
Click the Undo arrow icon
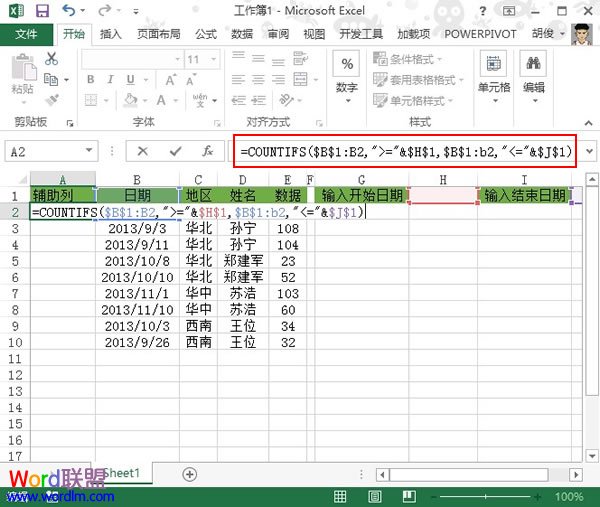[x=69, y=10]
